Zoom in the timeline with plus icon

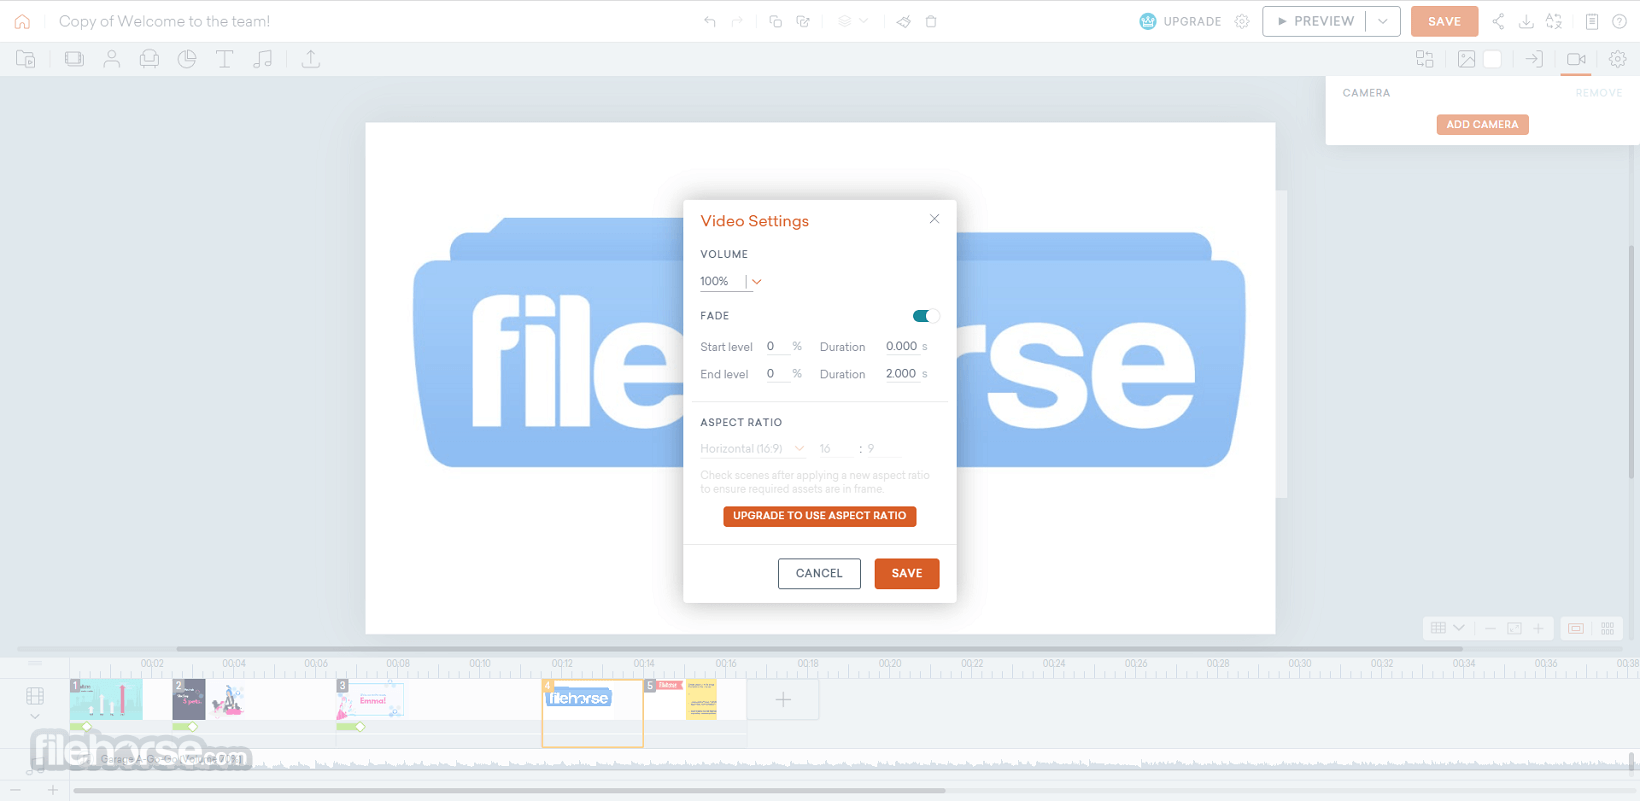coord(53,791)
